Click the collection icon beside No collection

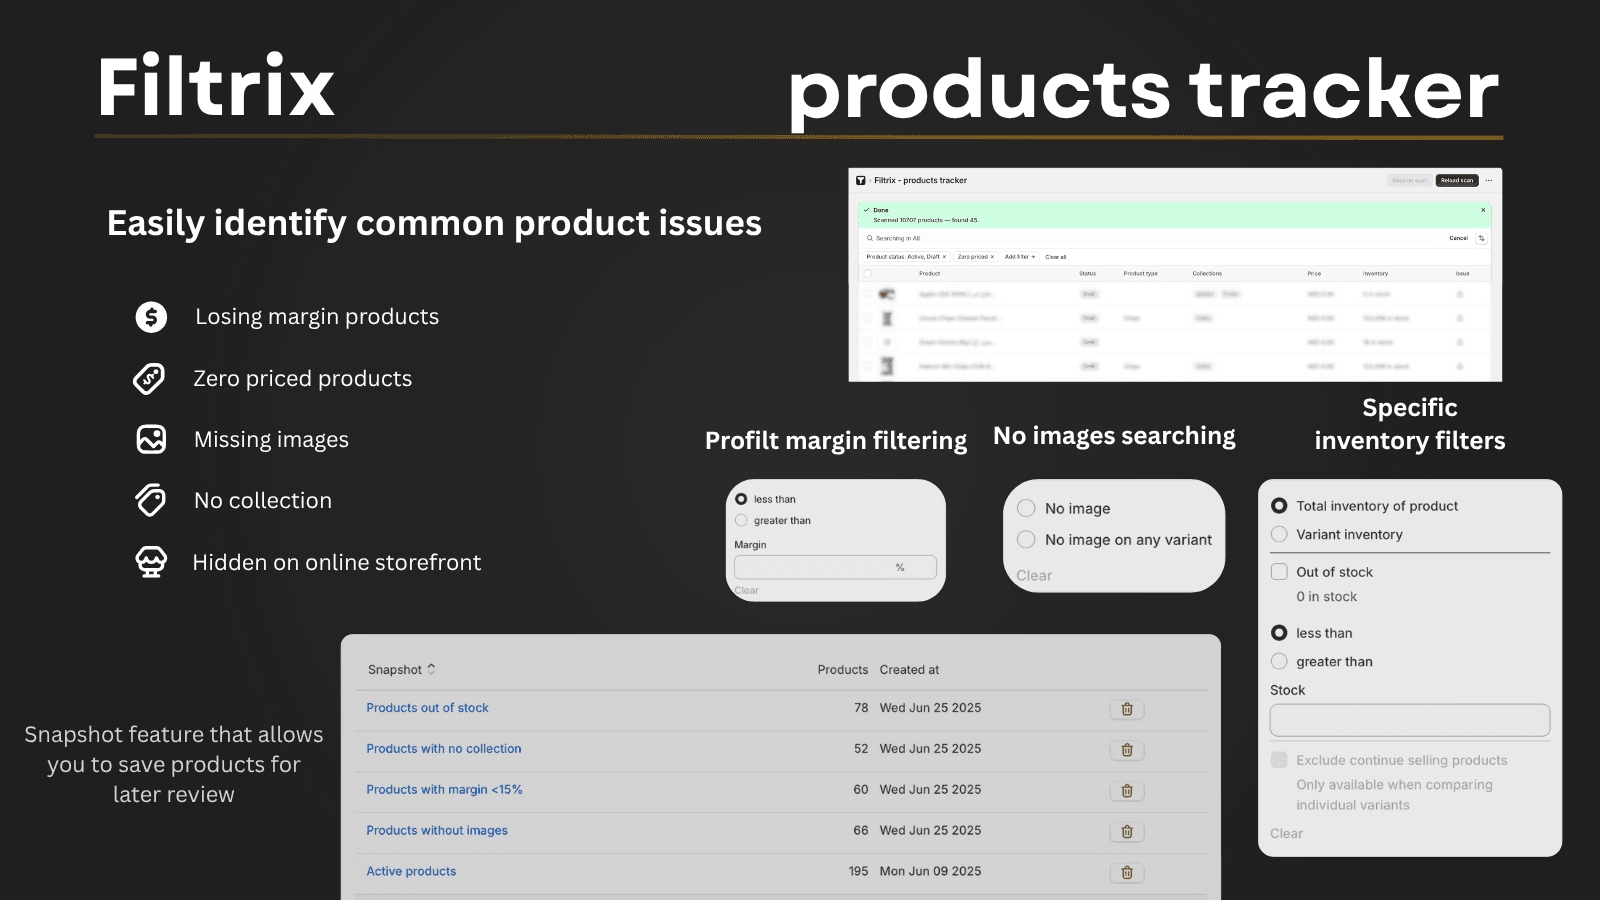(x=151, y=500)
